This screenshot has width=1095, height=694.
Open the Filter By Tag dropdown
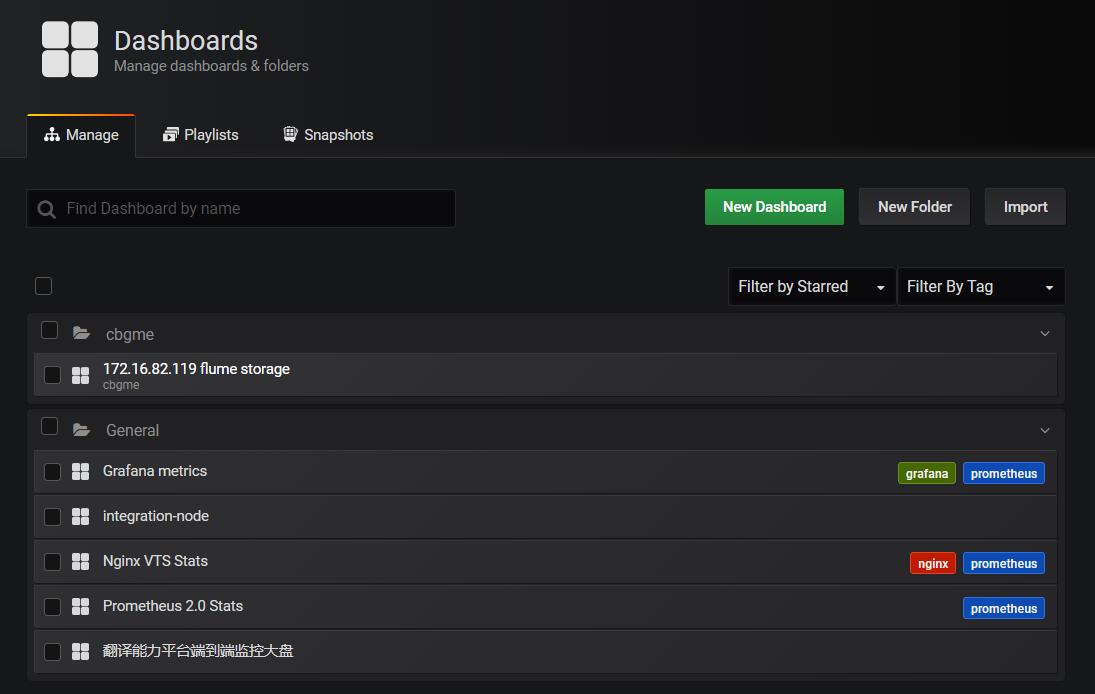(980, 286)
